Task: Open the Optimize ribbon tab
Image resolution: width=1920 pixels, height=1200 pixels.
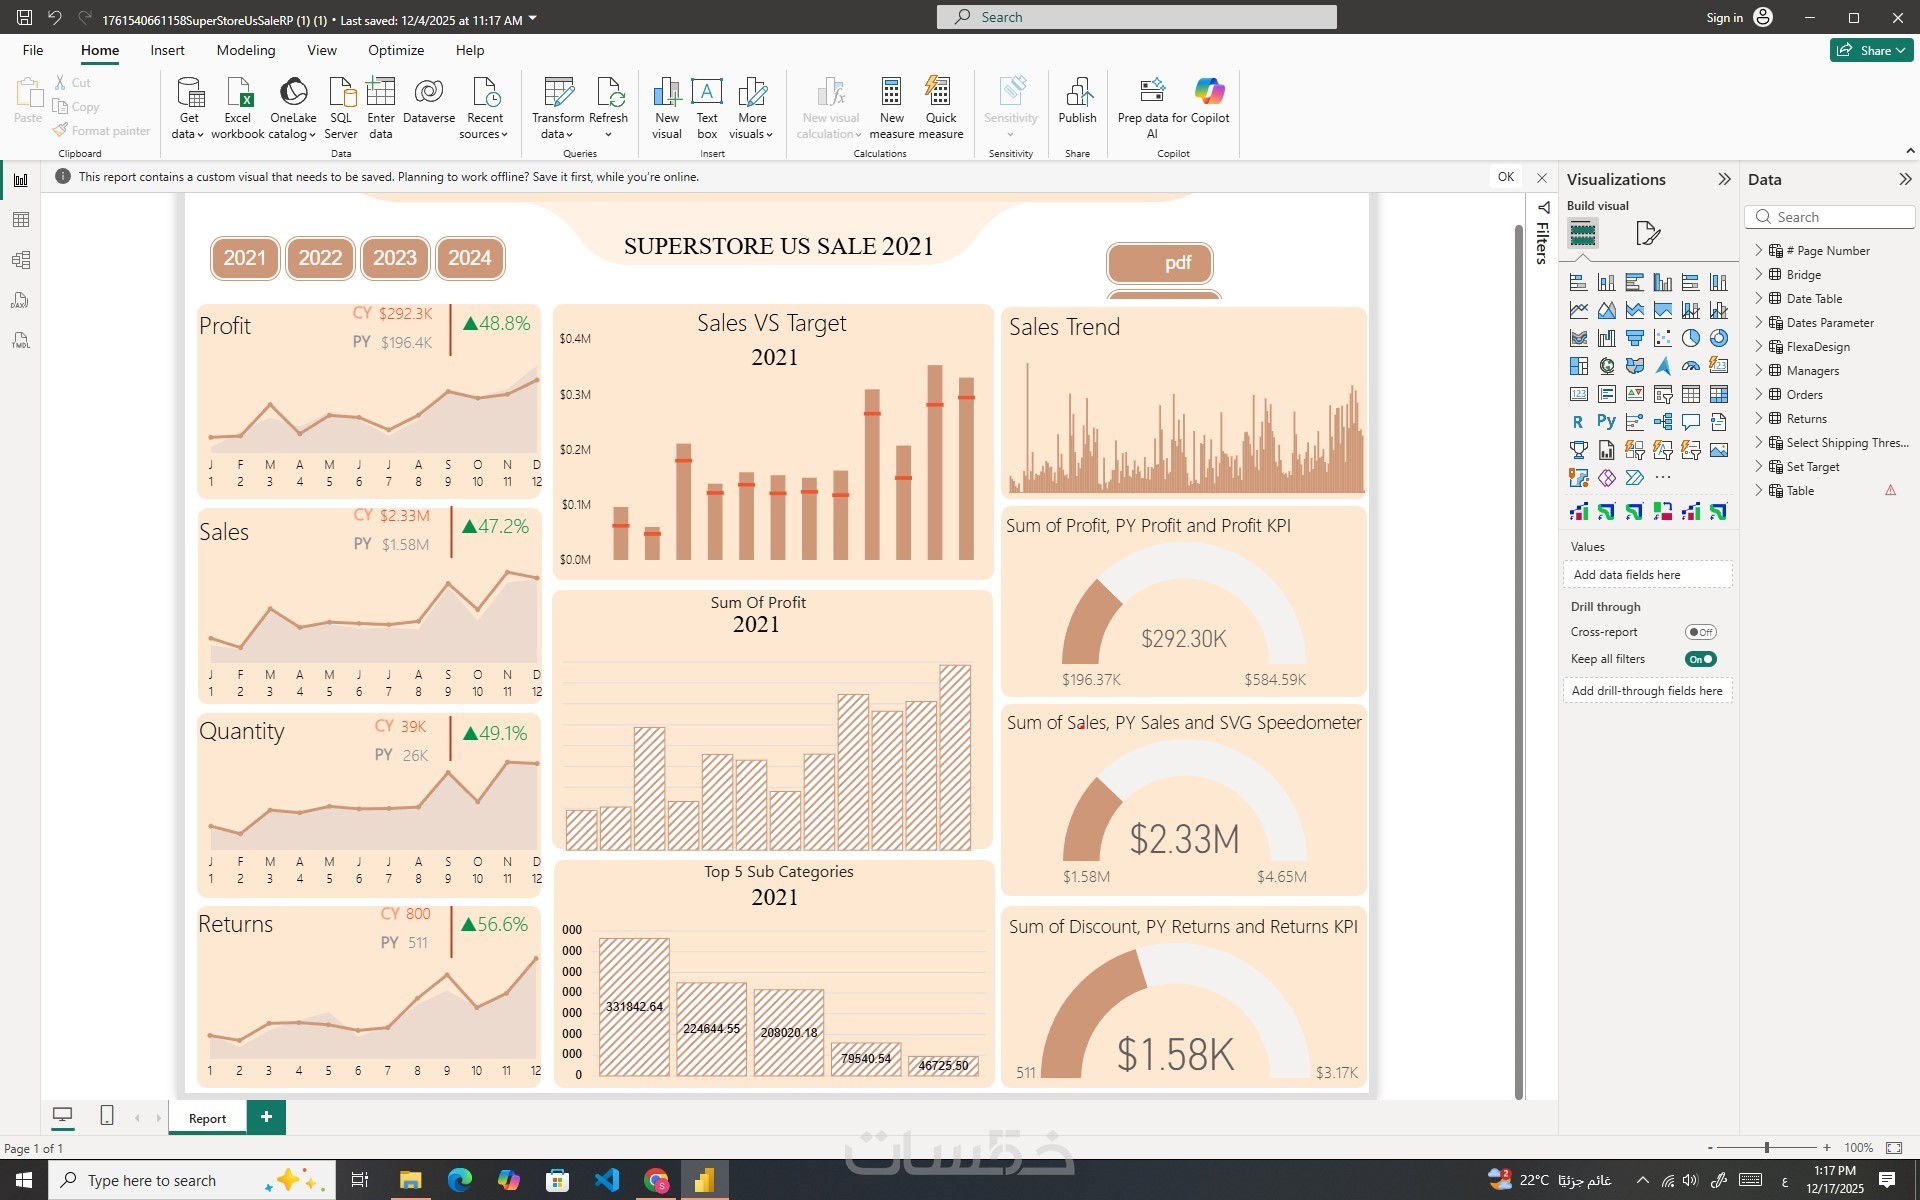Action: [395, 50]
